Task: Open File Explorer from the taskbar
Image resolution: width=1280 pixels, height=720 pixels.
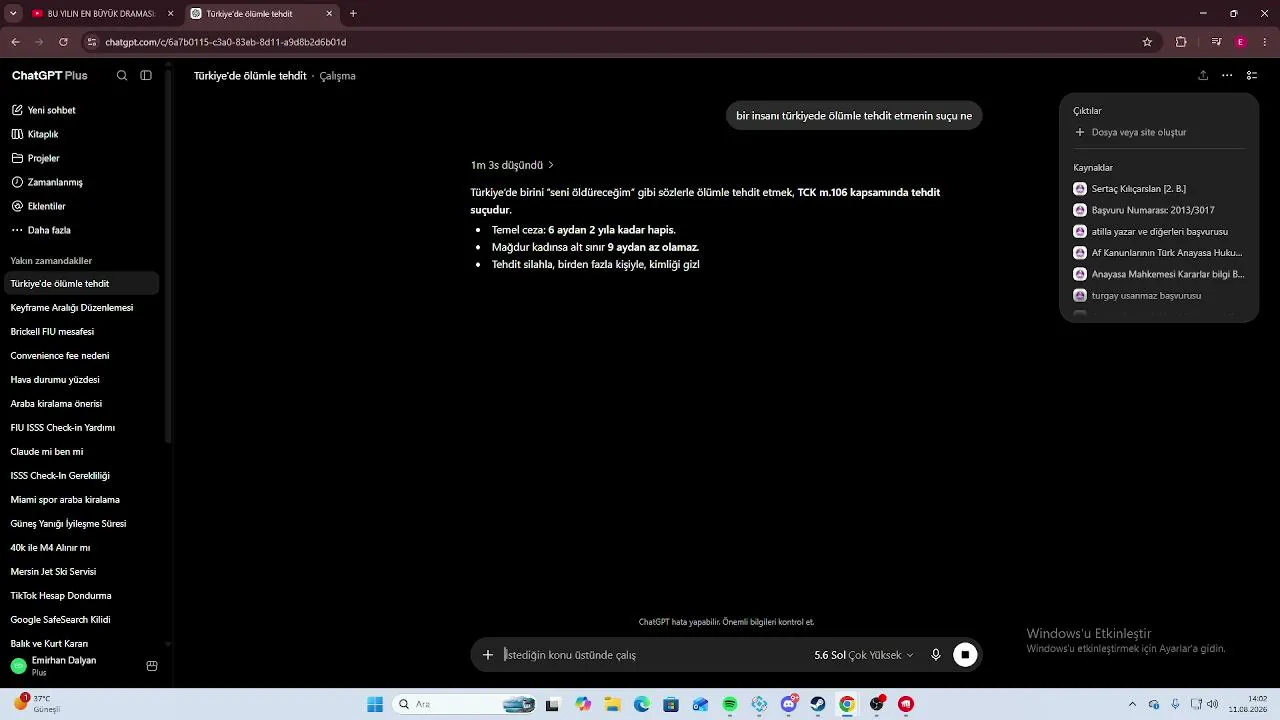Action: [x=612, y=704]
